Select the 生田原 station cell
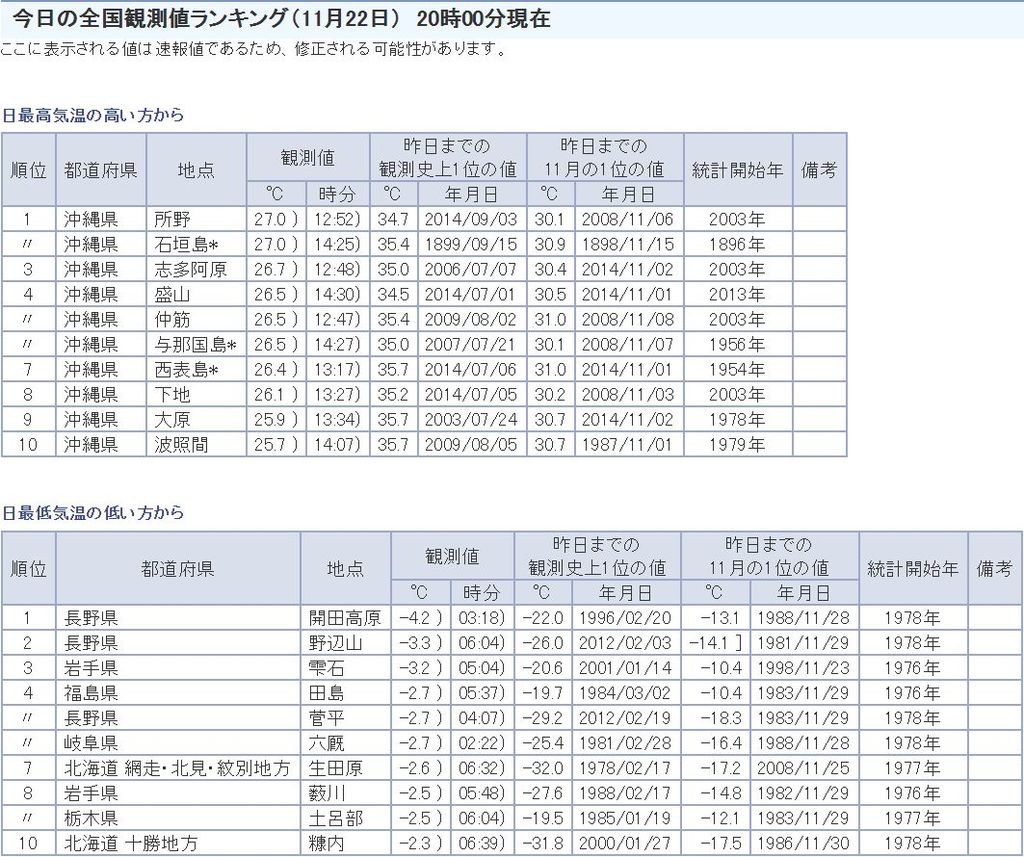This screenshot has height=857, width=1024. 346,768
